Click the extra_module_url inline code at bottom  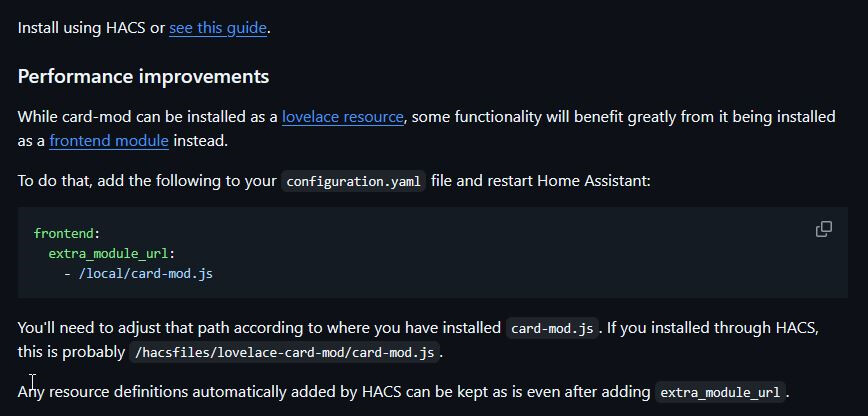[720, 393]
